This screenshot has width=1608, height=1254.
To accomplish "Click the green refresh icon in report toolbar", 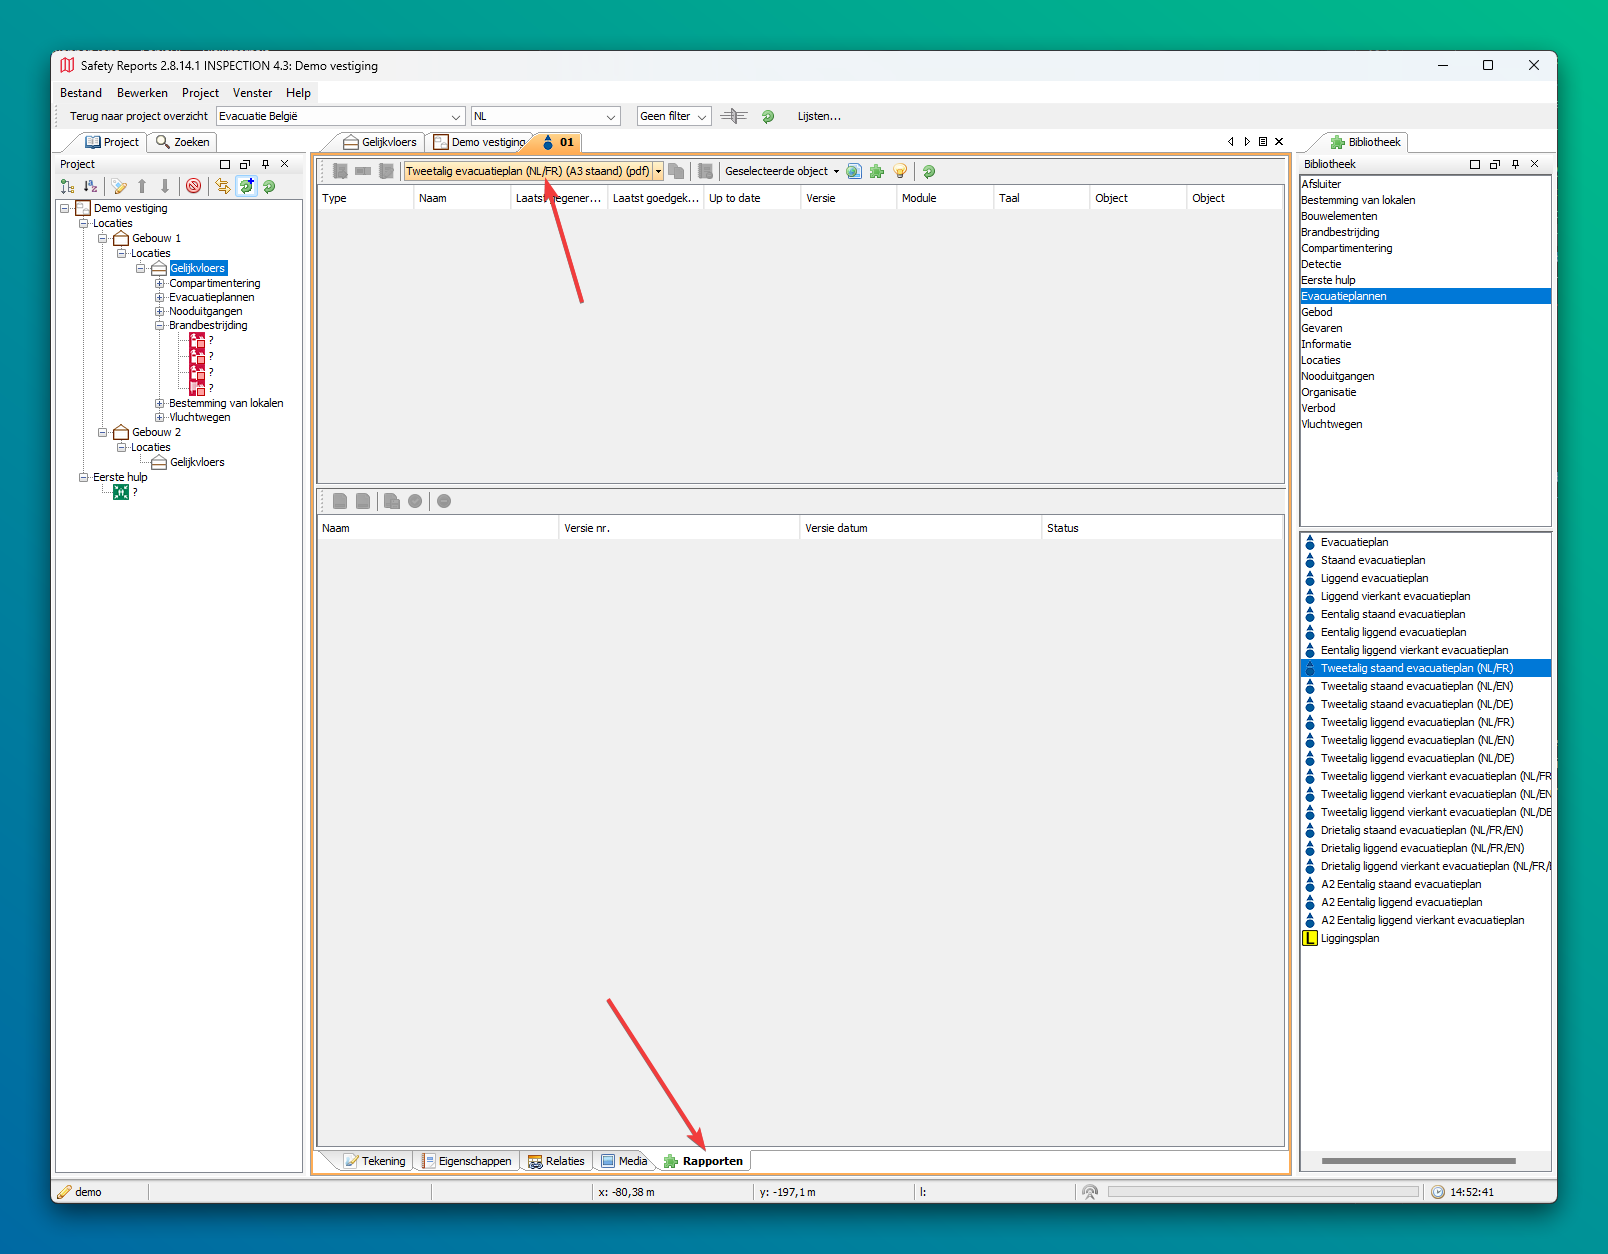I will click(x=929, y=171).
